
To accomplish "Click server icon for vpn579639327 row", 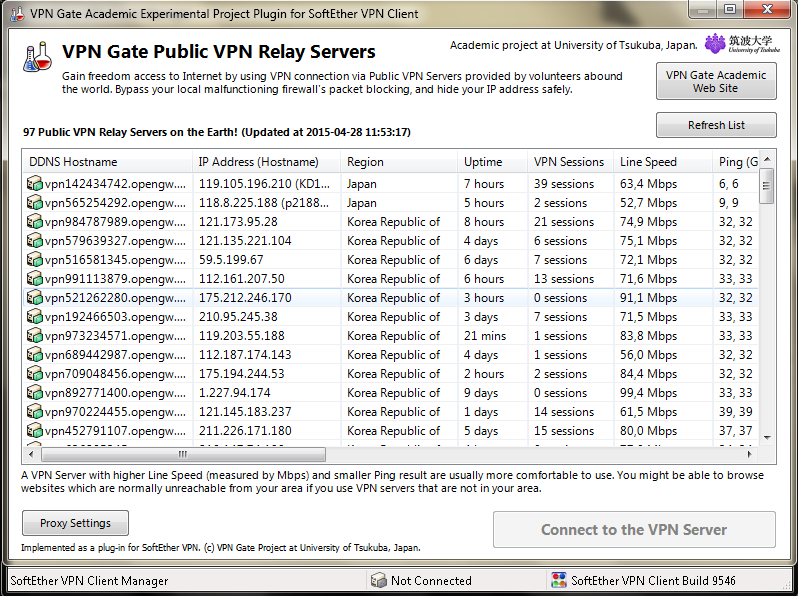I will click(35, 240).
